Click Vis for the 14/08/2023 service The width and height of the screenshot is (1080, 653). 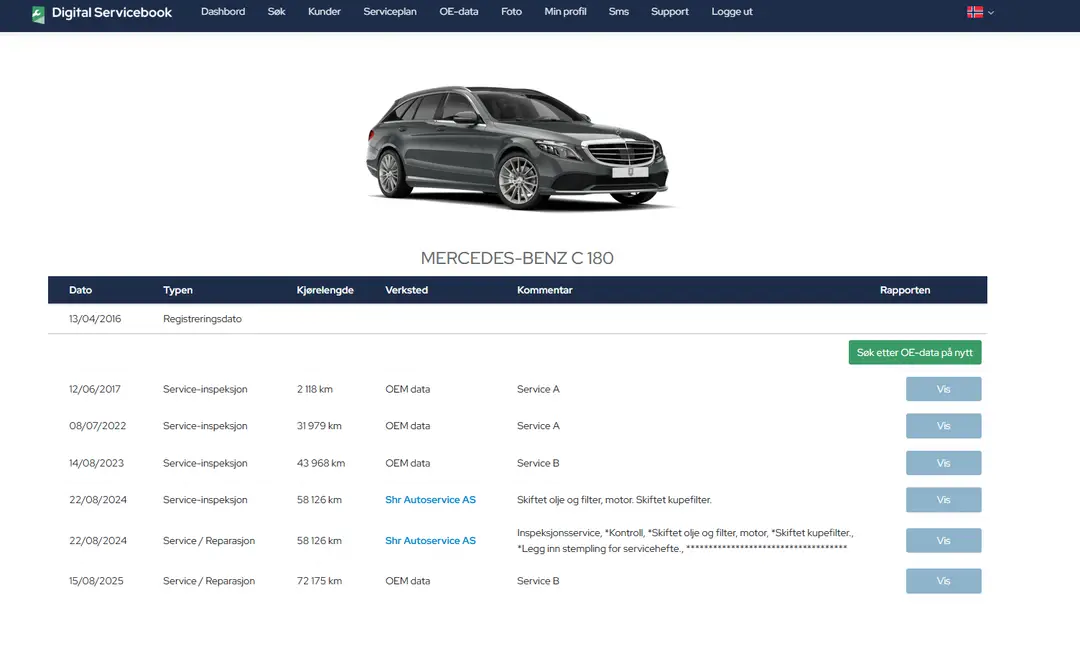point(943,463)
